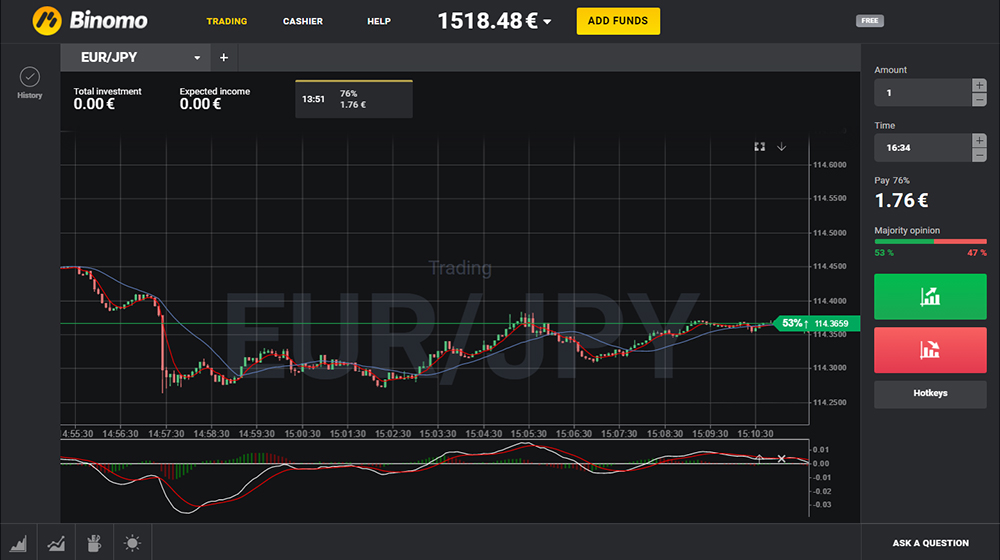Open the drawing tools pencil cup icon
1000x560 pixels.
(95, 544)
